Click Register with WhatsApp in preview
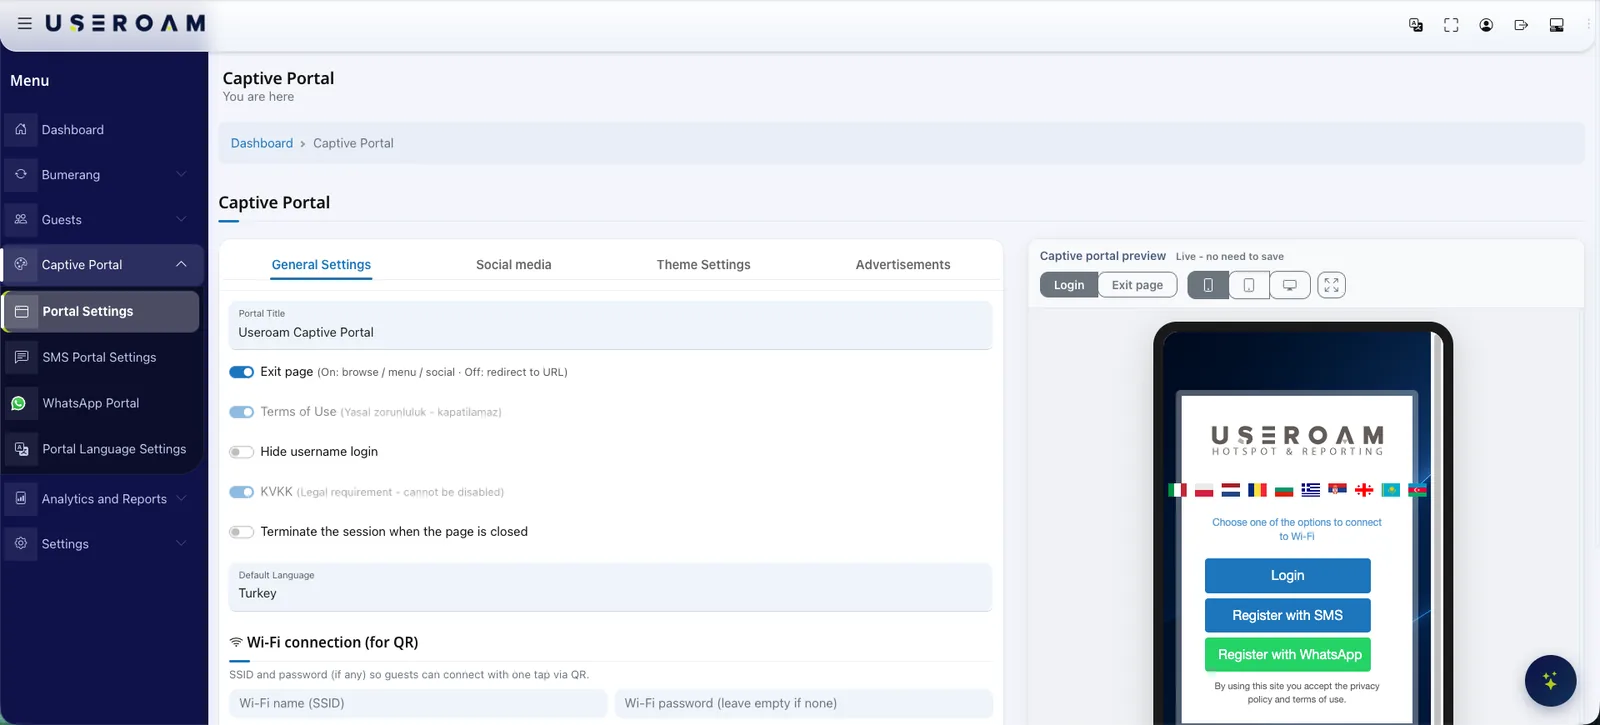The width and height of the screenshot is (1600, 725). [x=1287, y=654]
